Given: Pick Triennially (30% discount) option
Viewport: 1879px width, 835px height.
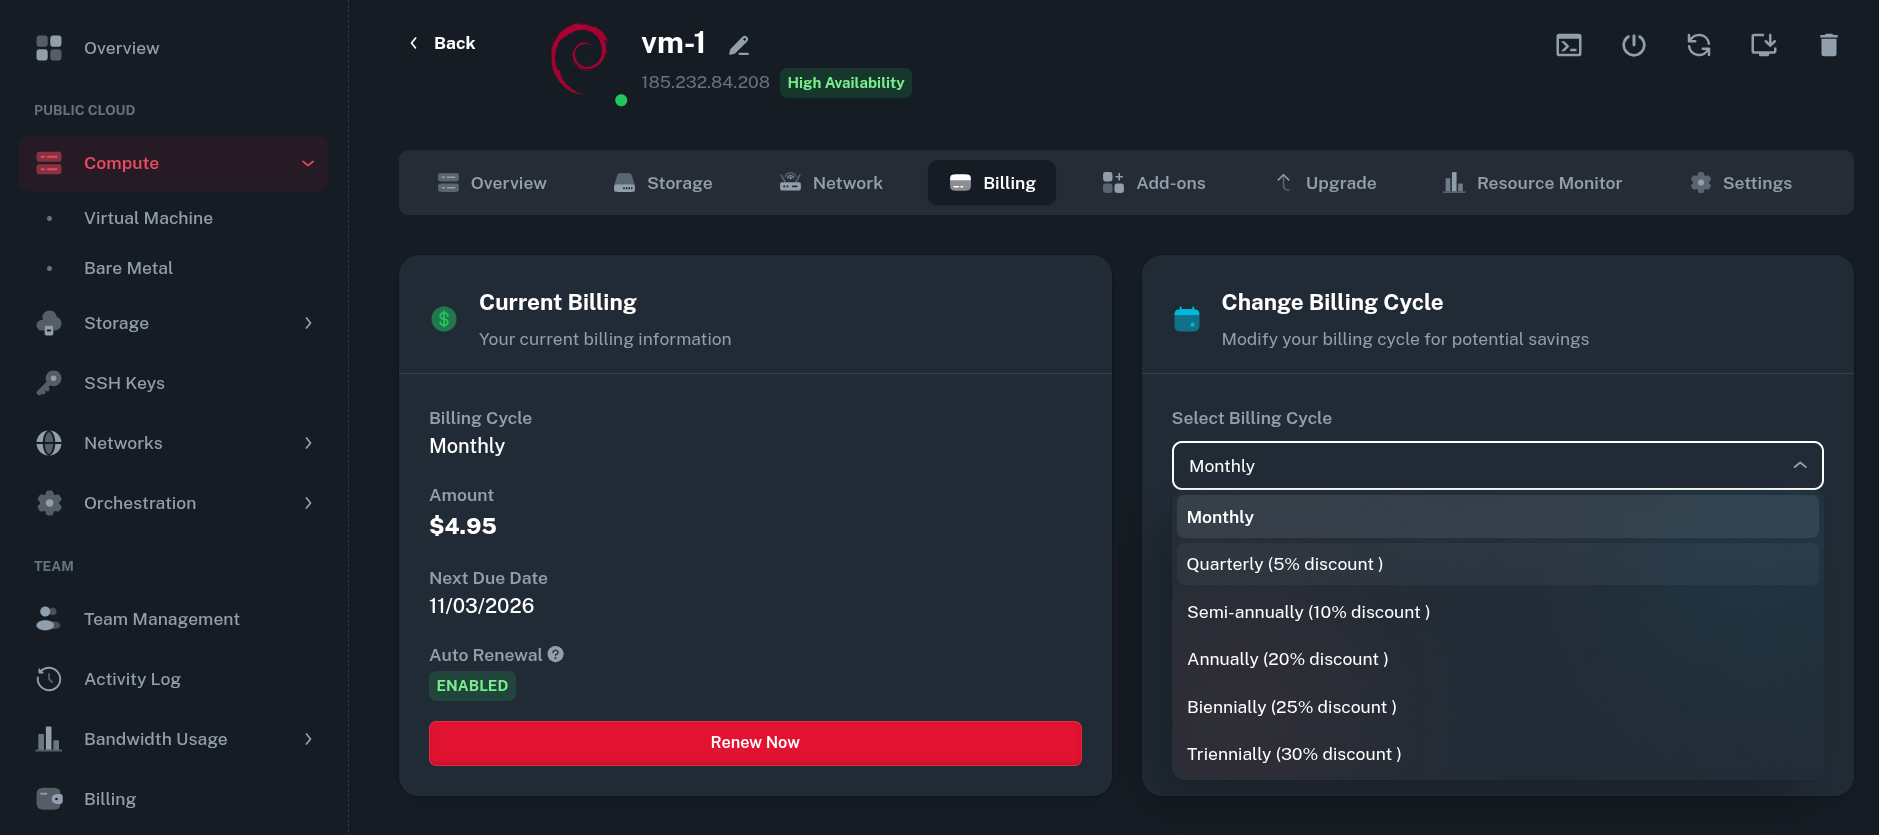Looking at the screenshot, I should pos(1293,754).
